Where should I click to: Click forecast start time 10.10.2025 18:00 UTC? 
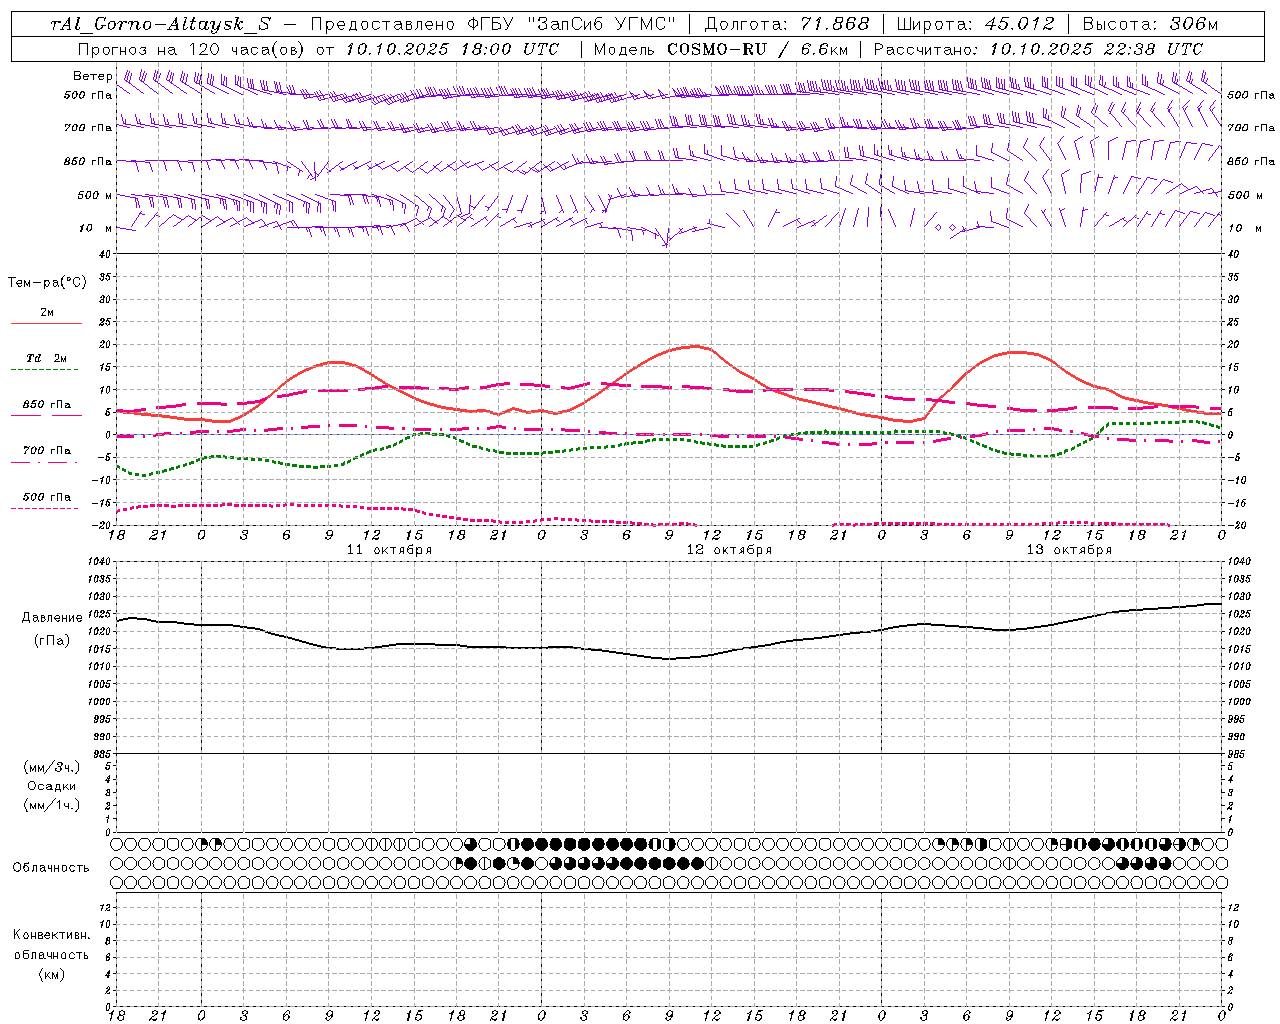click(x=452, y=49)
